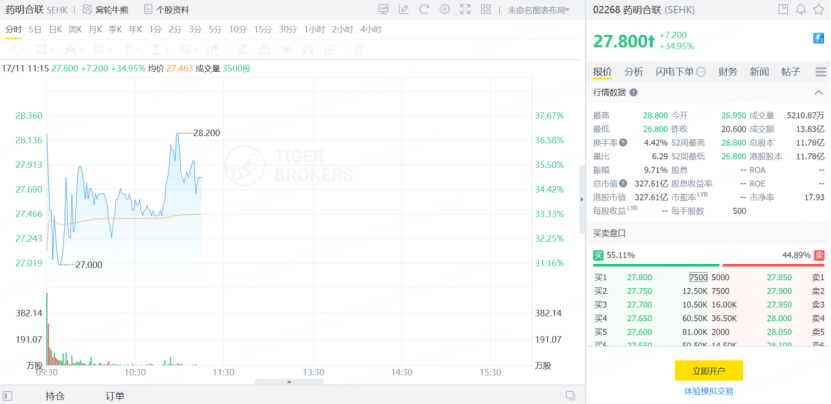Click the copy icon at bottom right
The image size is (831, 404).
[x=570, y=396]
